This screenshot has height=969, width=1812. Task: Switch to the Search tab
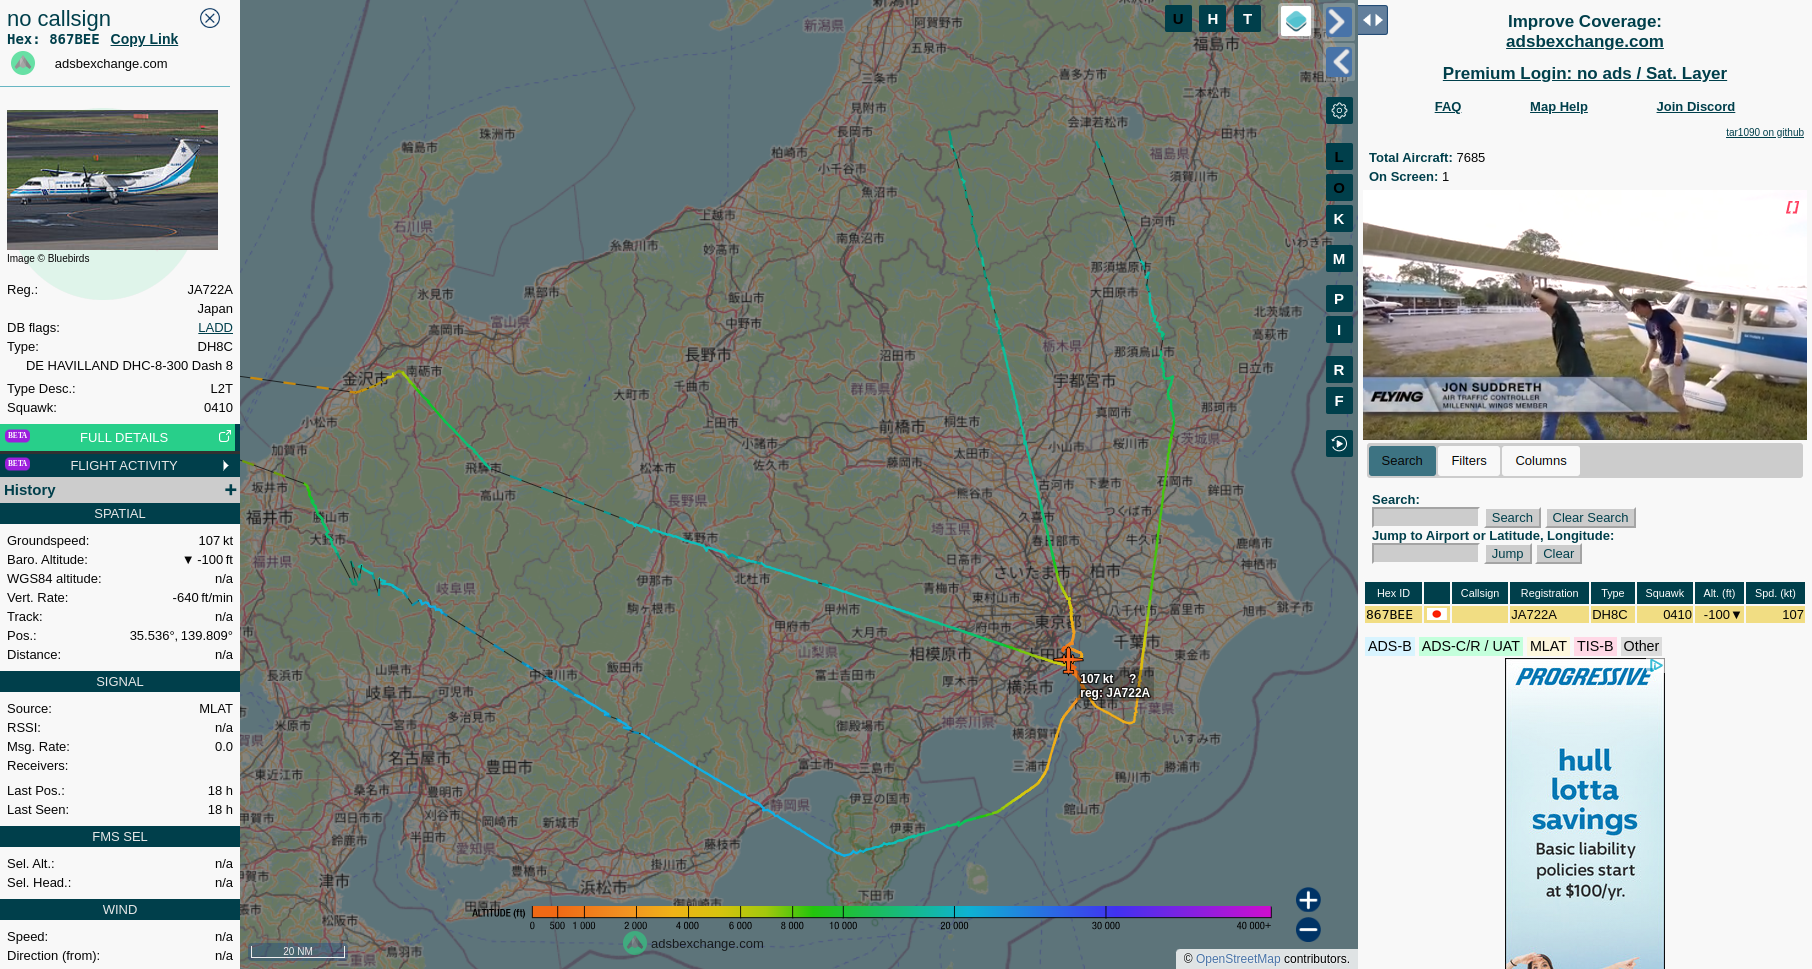pyautogui.click(x=1401, y=461)
